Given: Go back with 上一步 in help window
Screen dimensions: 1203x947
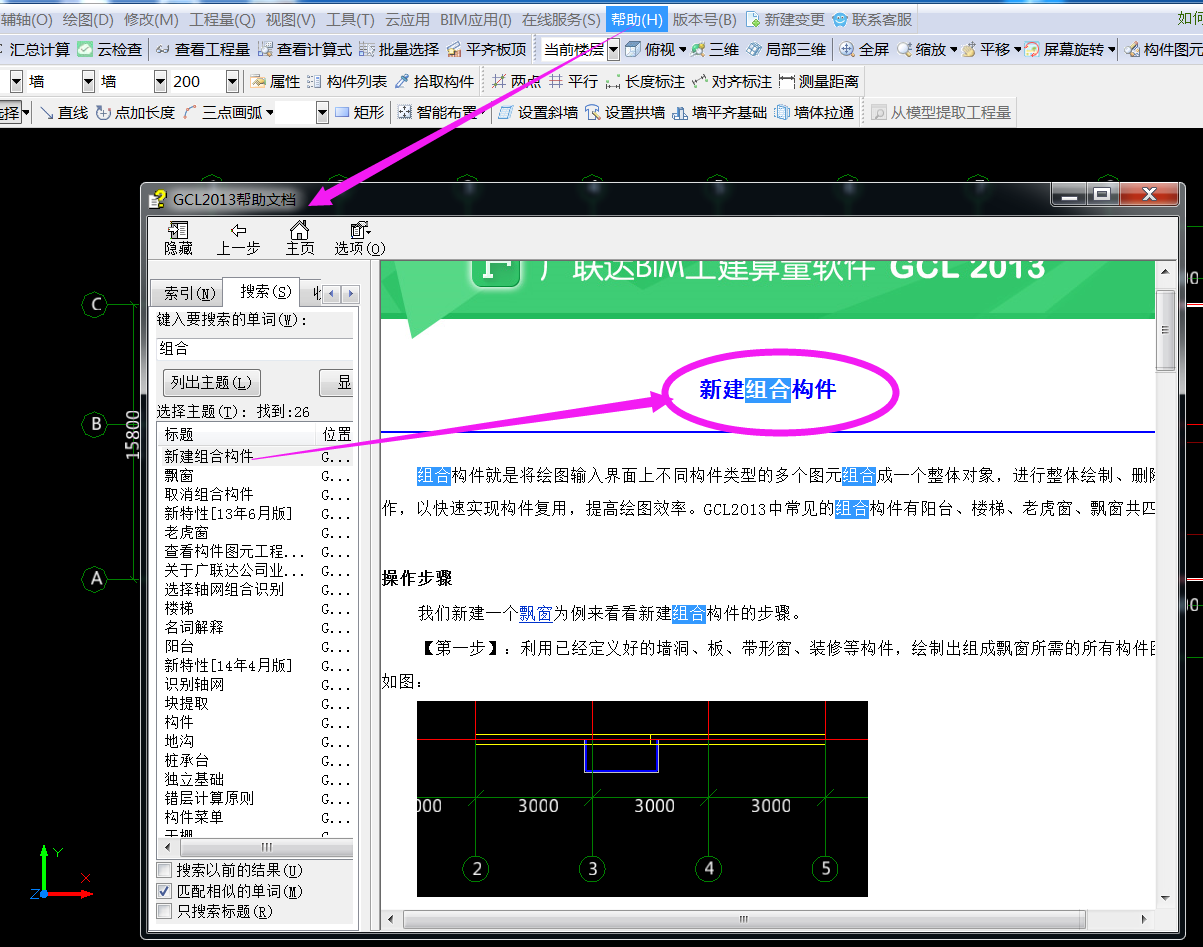Looking at the screenshot, I should tap(238, 238).
